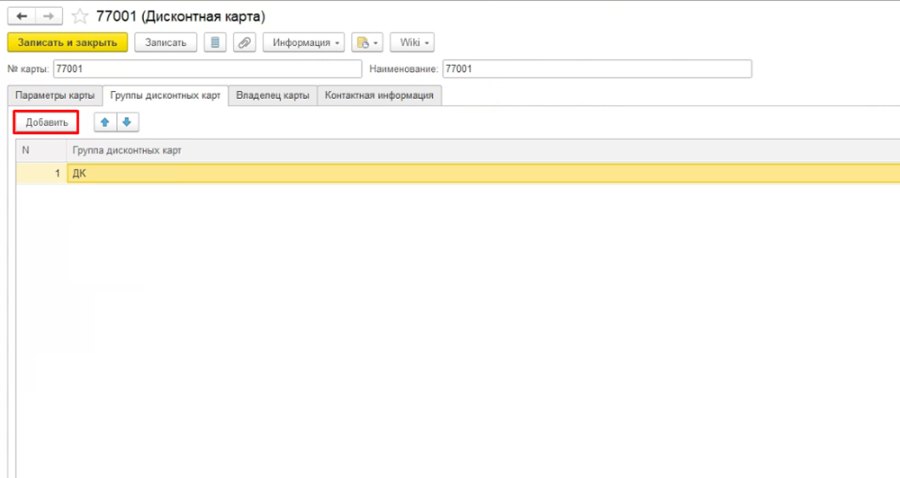Click the N column header
900x478 pixels.
(41, 150)
